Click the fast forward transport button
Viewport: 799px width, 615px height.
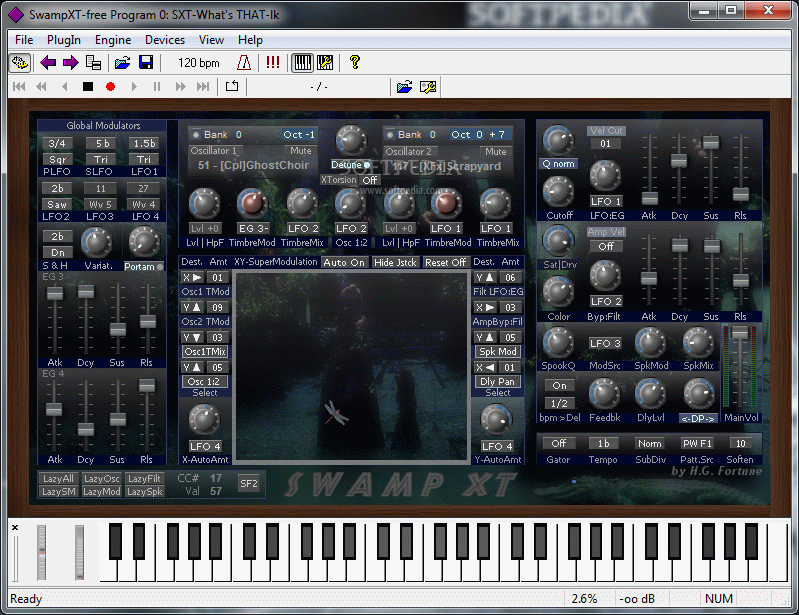[x=180, y=87]
